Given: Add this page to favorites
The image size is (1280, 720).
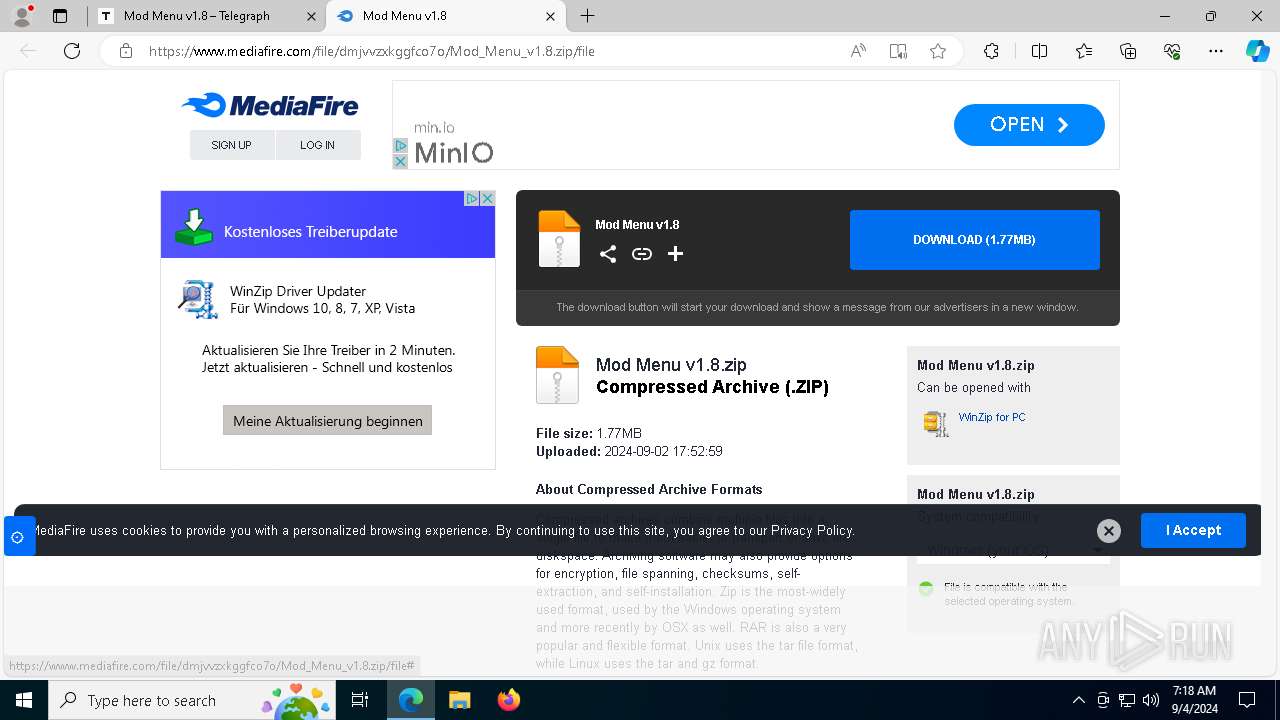Looking at the screenshot, I should 937,51.
